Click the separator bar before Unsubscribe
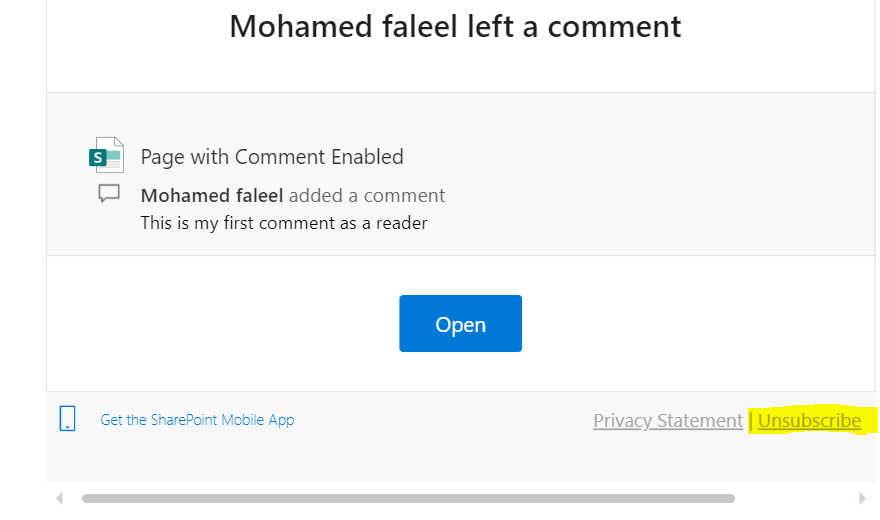 (751, 421)
